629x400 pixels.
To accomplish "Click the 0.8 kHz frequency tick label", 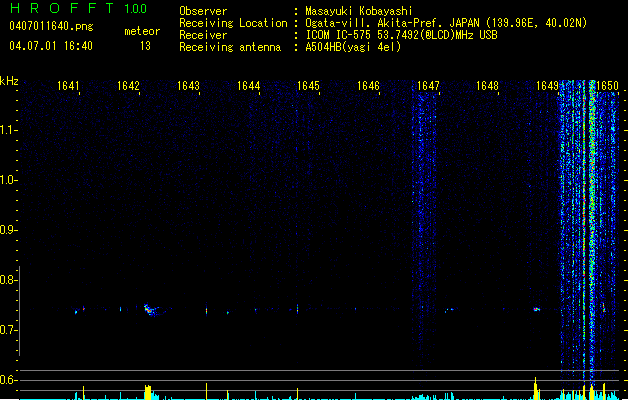I will 8,280.
